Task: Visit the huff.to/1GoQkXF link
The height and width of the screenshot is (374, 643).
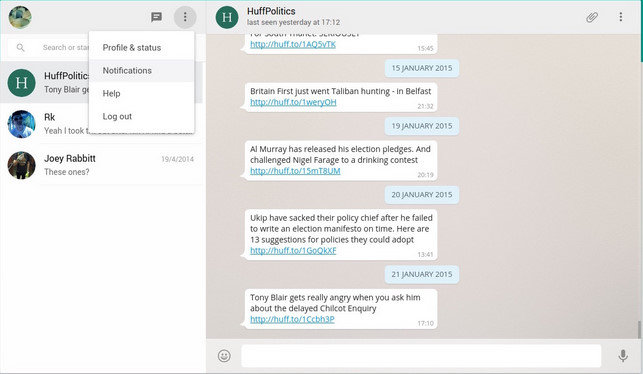Action: point(293,251)
